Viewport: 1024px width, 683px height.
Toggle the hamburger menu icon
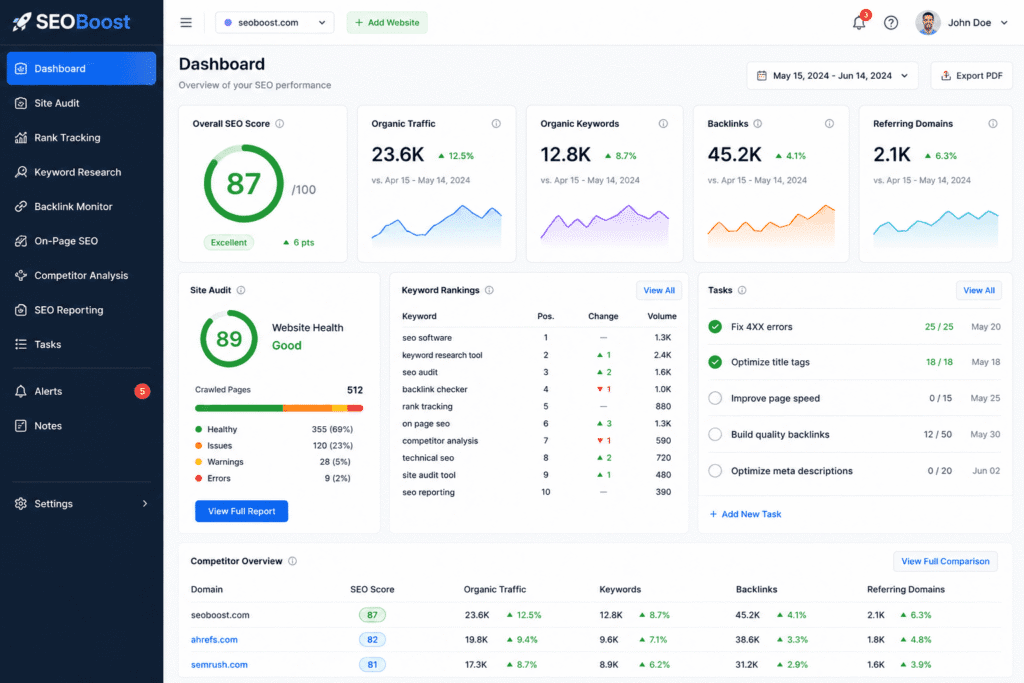click(186, 23)
